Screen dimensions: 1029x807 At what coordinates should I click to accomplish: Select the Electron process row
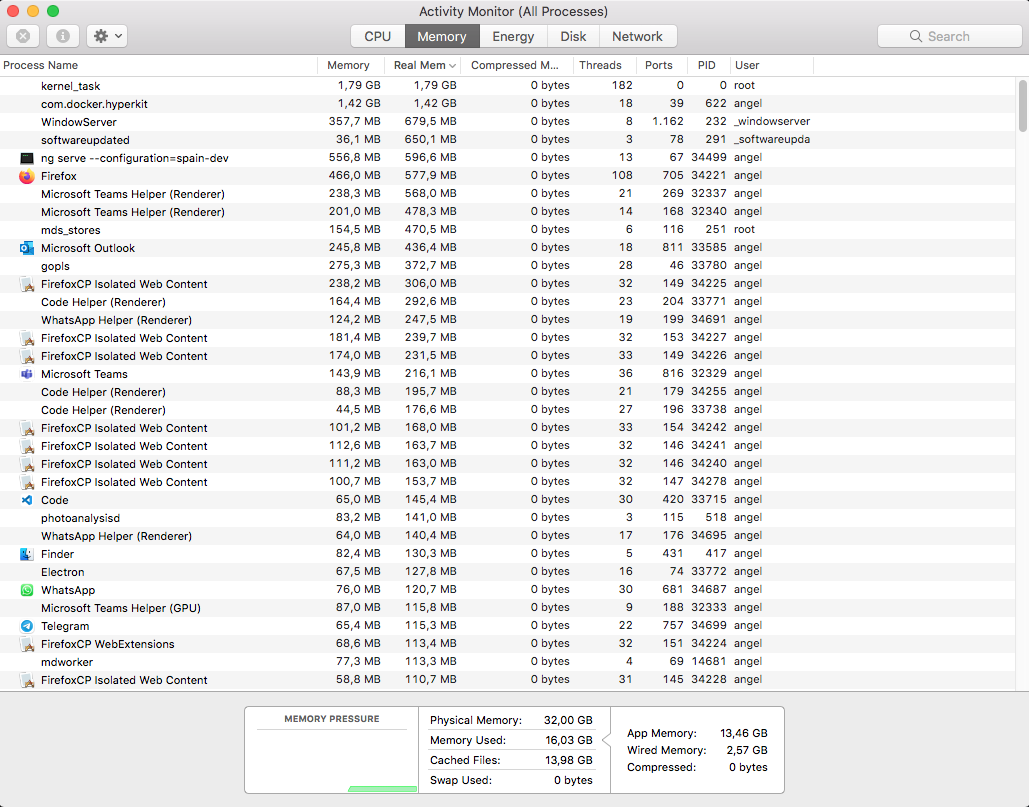pos(509,571)
